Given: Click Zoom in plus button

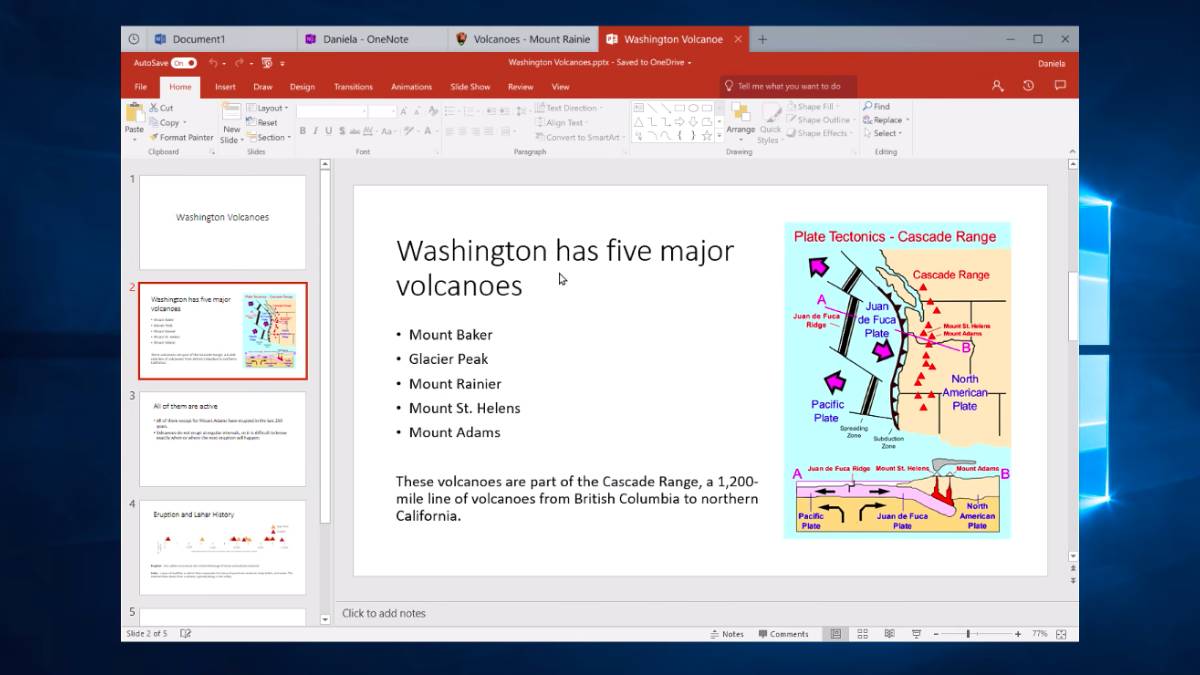Looking at the screenshot, I should coord(1018,634).
